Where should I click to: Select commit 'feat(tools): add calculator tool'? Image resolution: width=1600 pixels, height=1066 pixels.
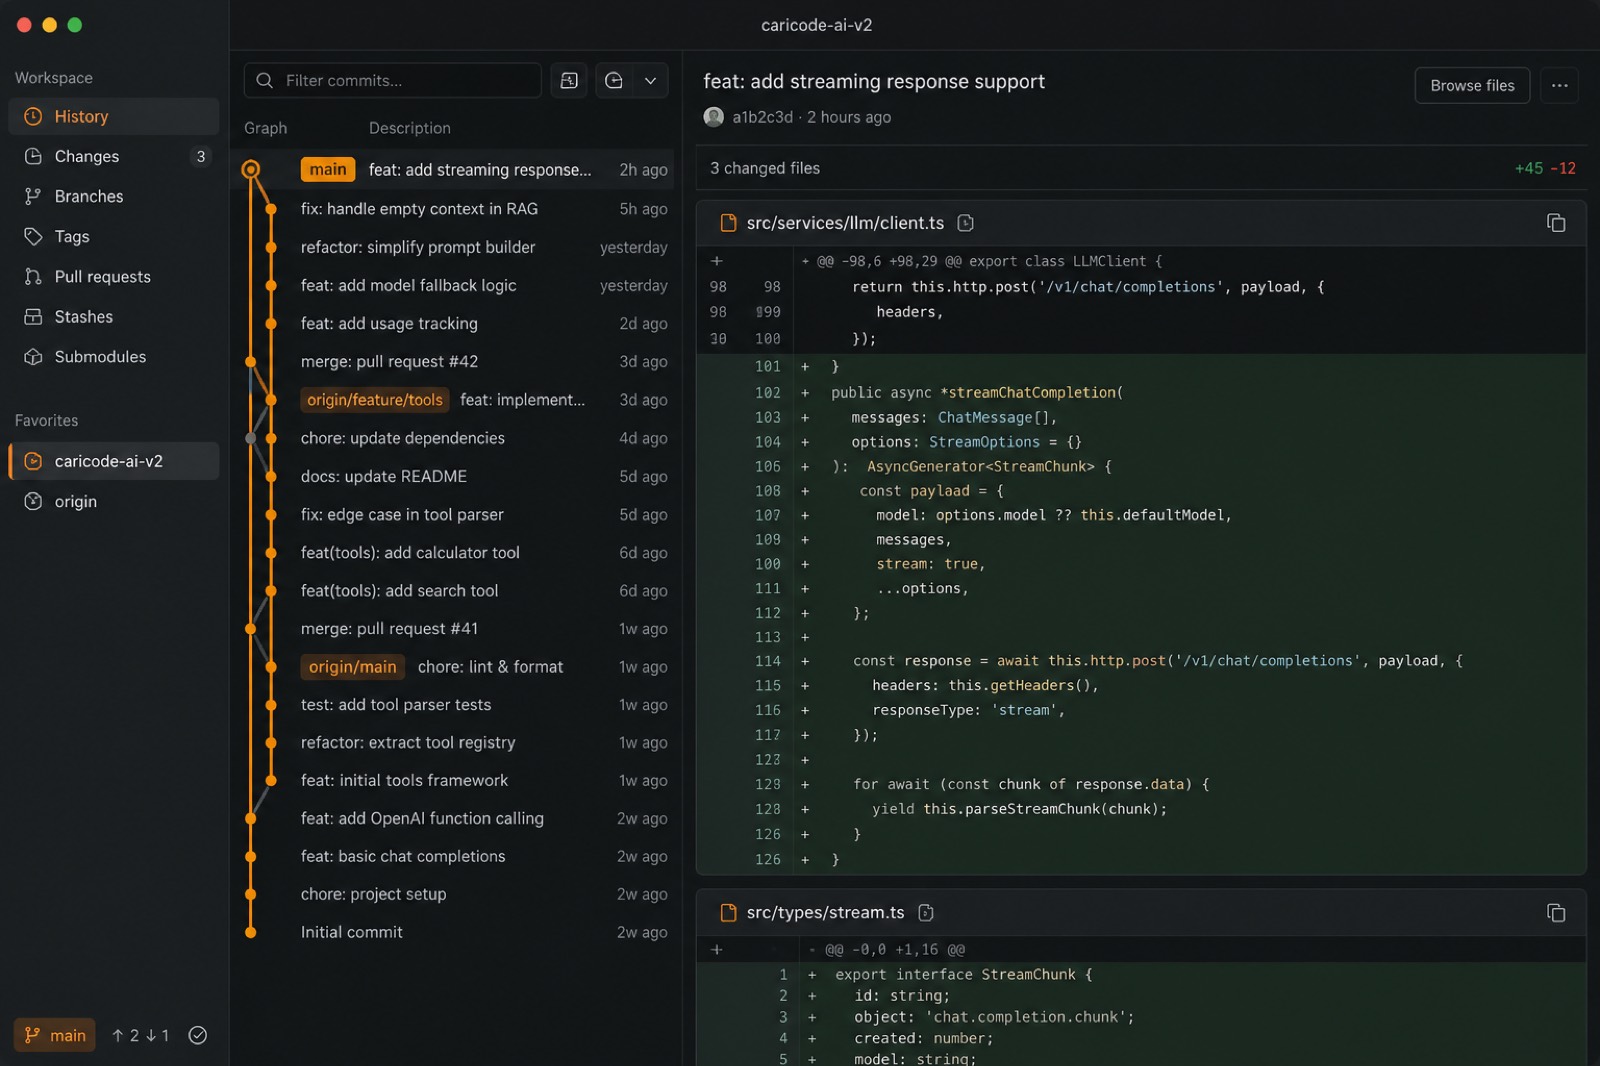455,552
